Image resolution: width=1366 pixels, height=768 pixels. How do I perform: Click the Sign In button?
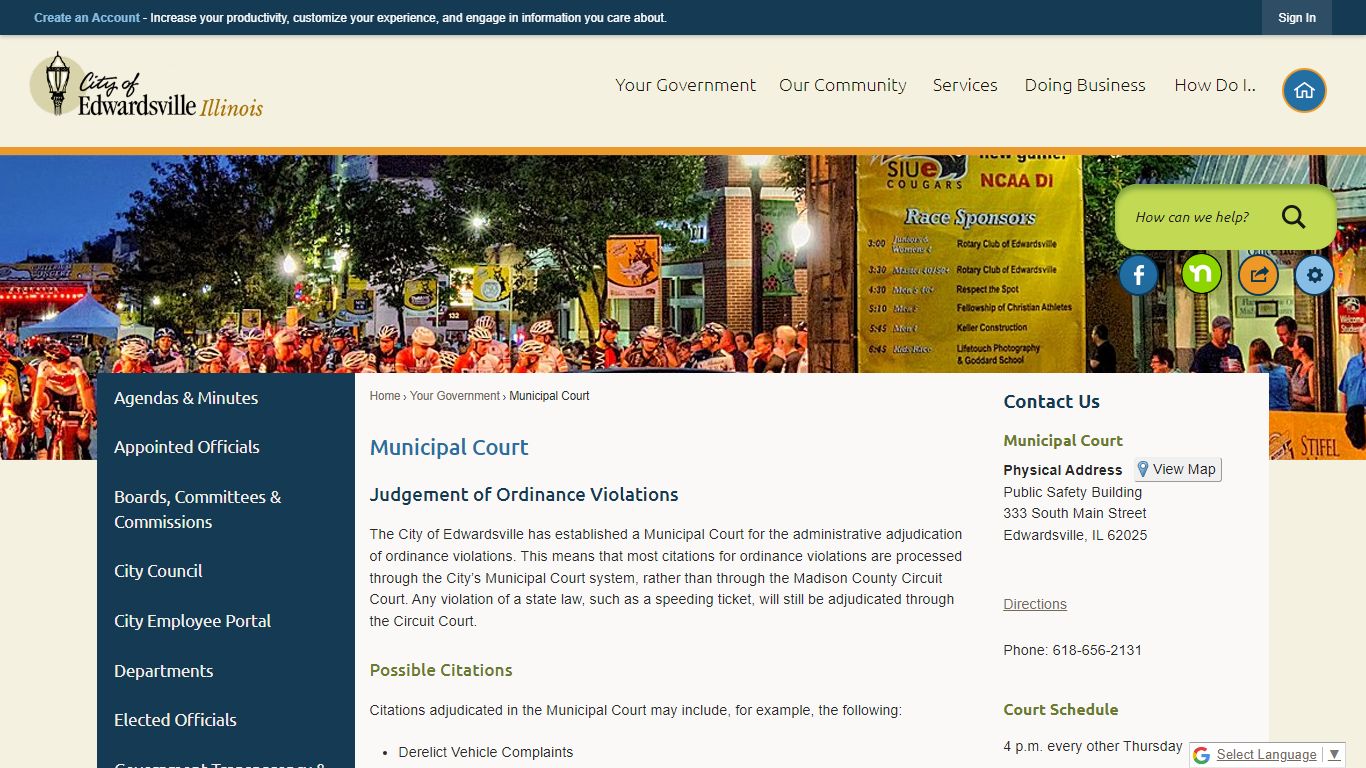coord(1297,18)
